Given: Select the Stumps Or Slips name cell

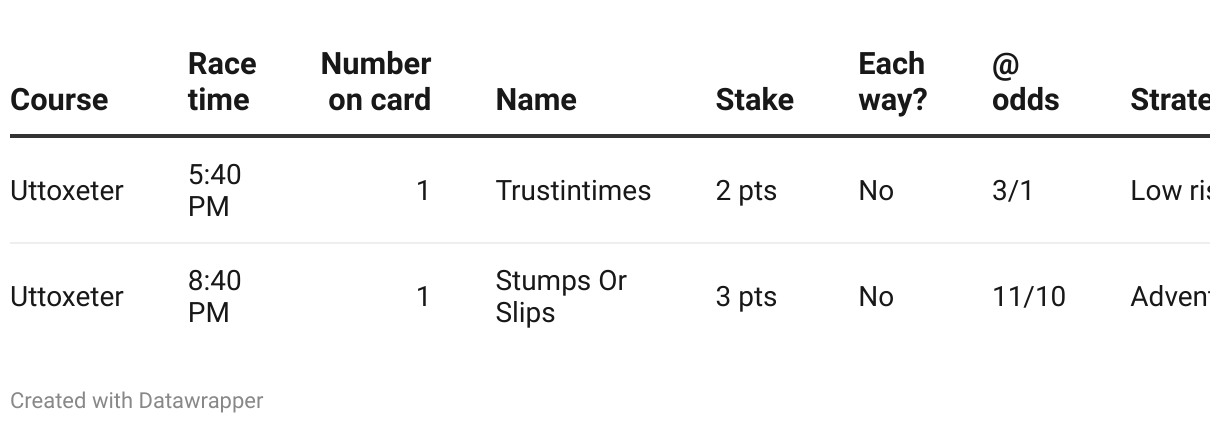Looking at the screenshot, I should click(560, 297).
